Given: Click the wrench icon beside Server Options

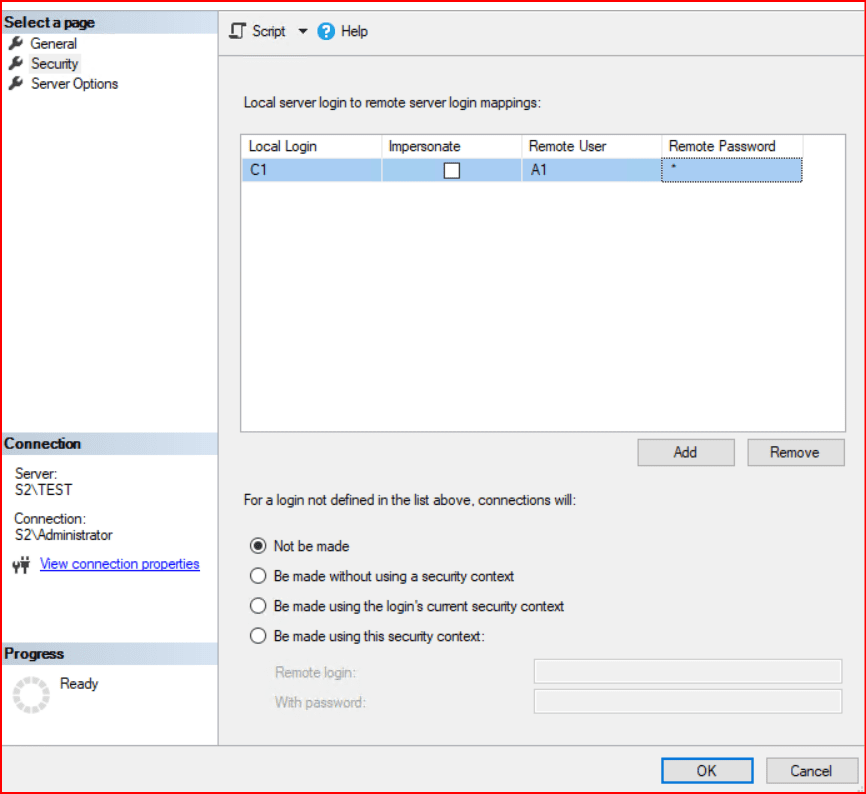Looking at the screenshot, I should click(x=16, y=84).
